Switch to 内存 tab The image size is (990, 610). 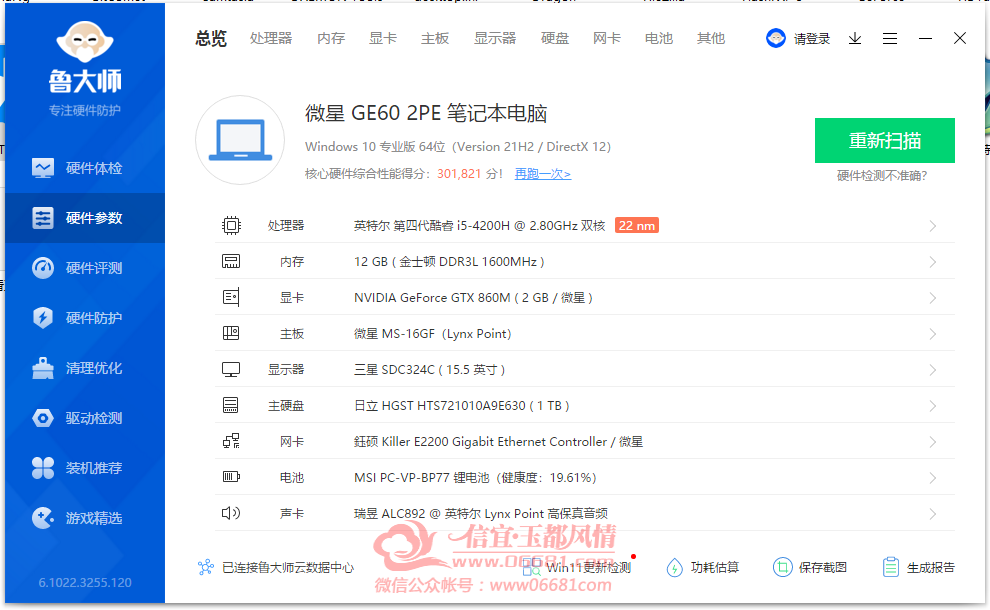point(331,39)
